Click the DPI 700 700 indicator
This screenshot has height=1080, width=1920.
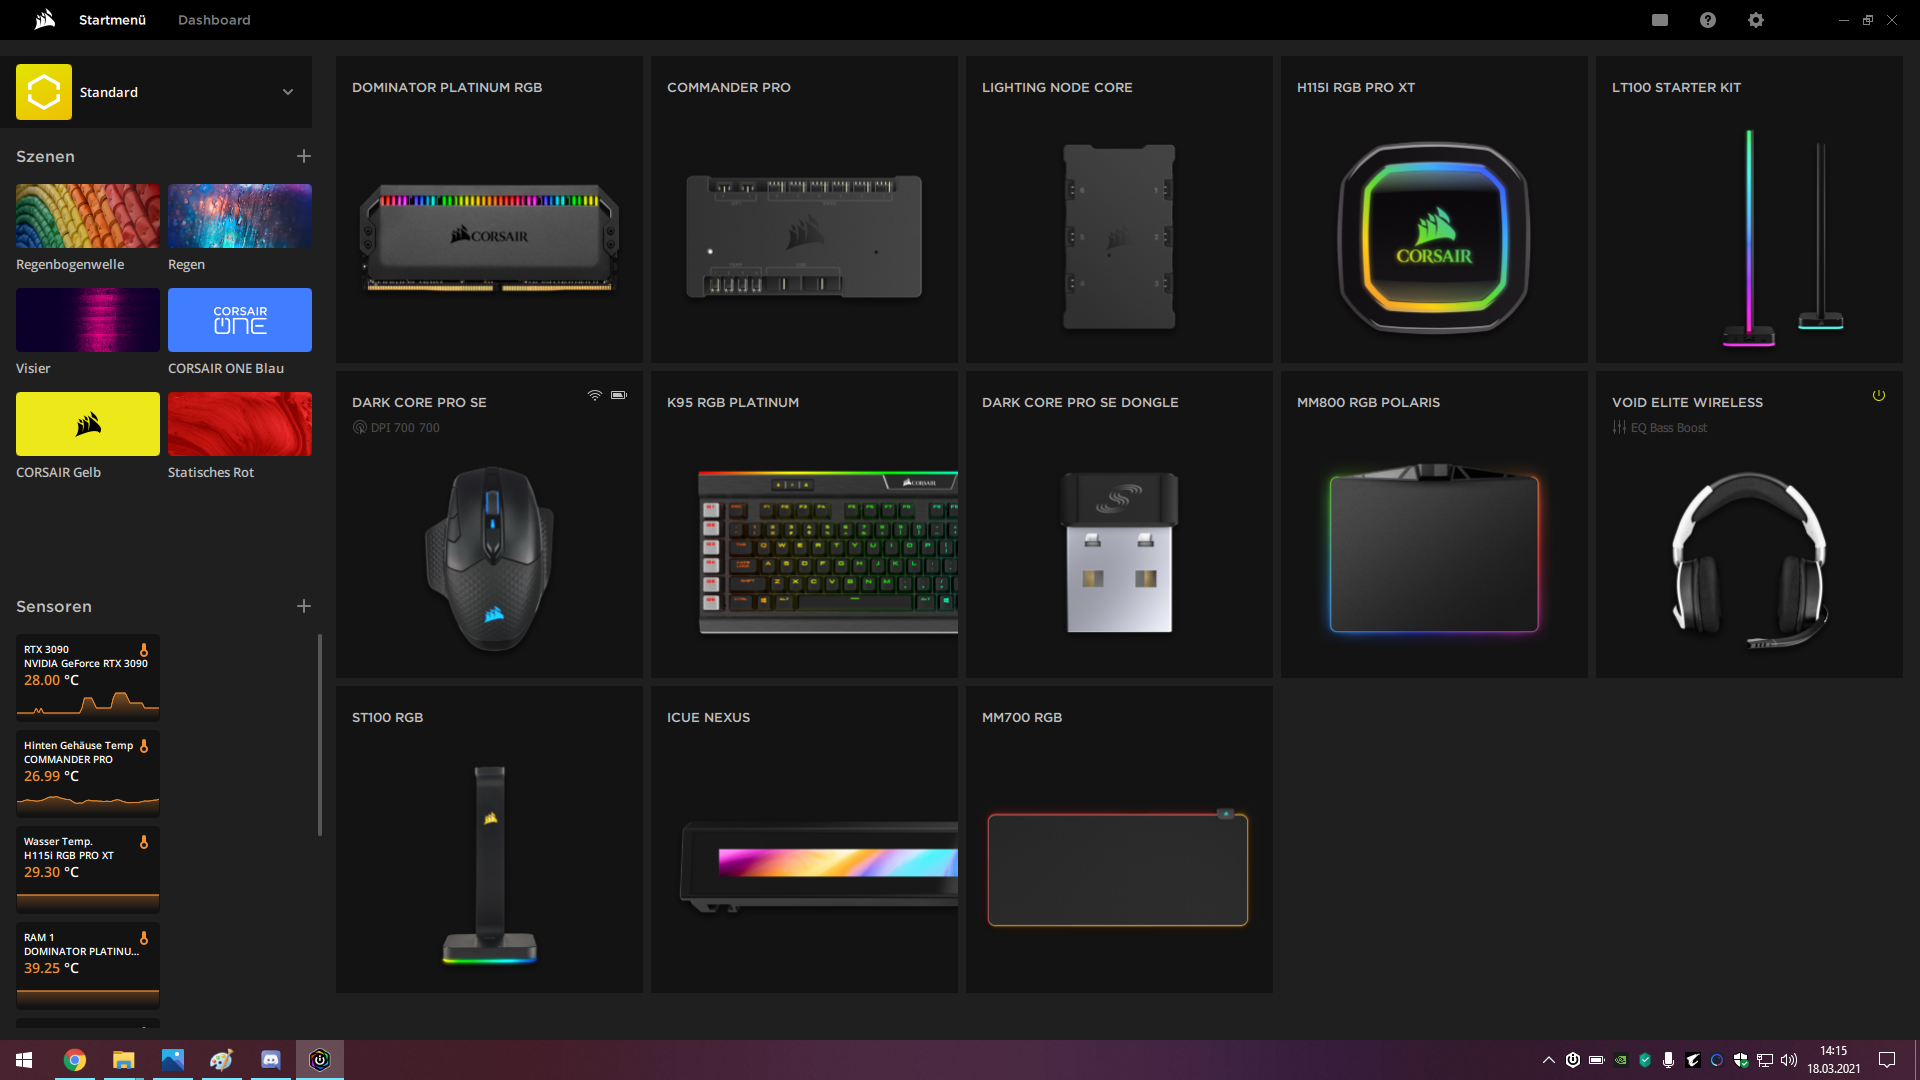pos(396,428)
